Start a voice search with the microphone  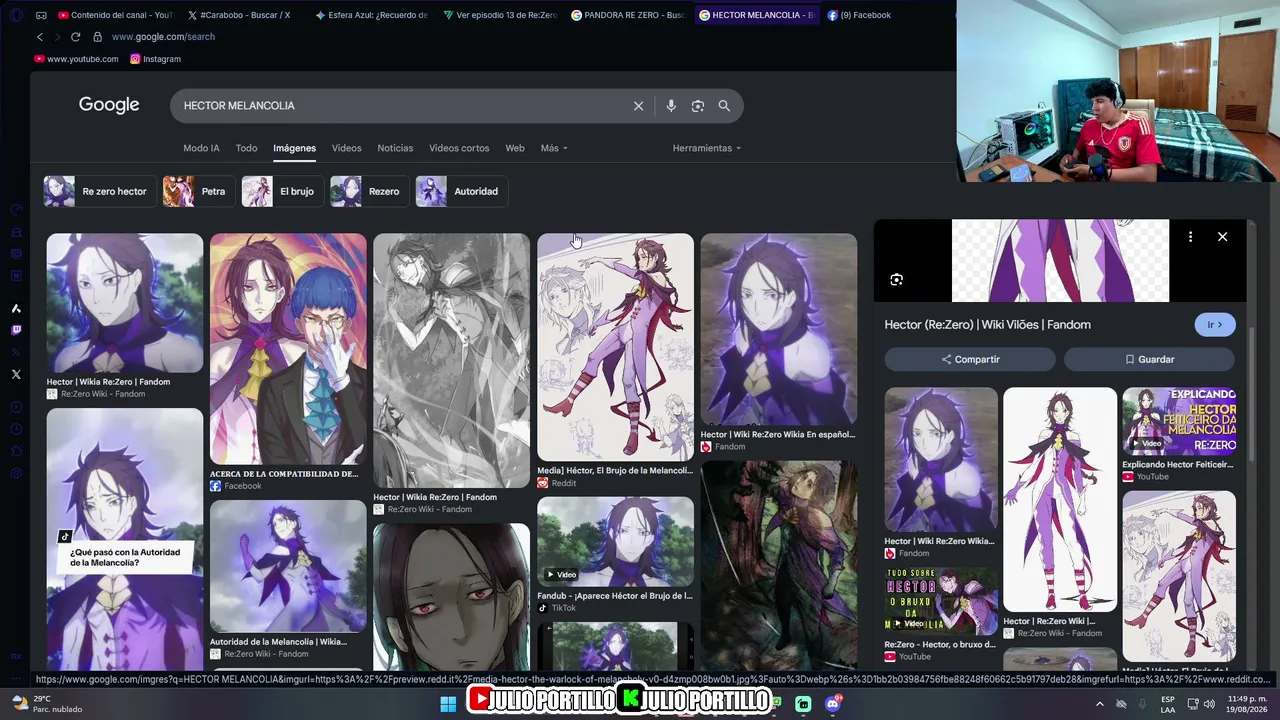click(x=671, y=106)
